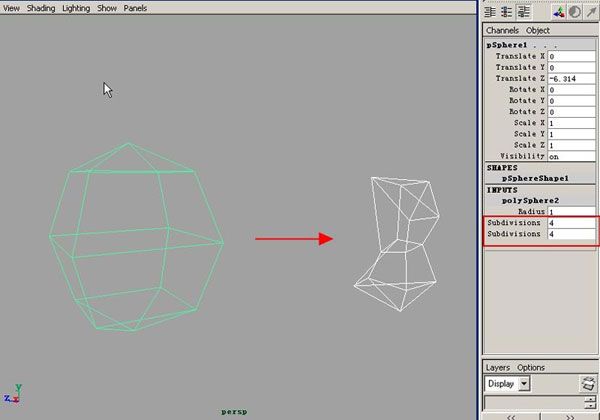Screen dimensions: 600x420
Task: Click the round gray speed icon
Action: (x=573, y=12)
